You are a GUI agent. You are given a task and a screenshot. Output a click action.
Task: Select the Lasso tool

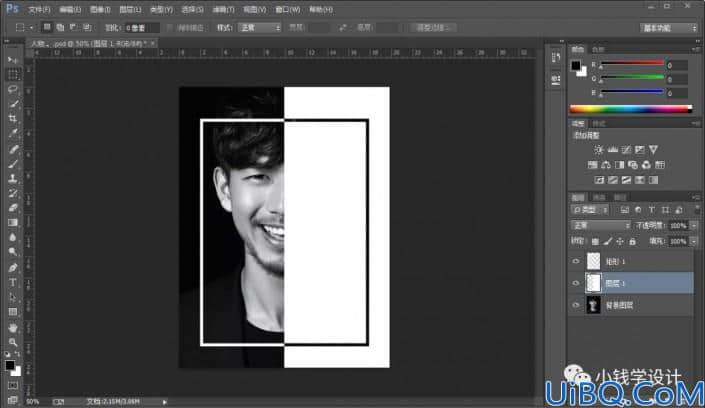point(13,89)
